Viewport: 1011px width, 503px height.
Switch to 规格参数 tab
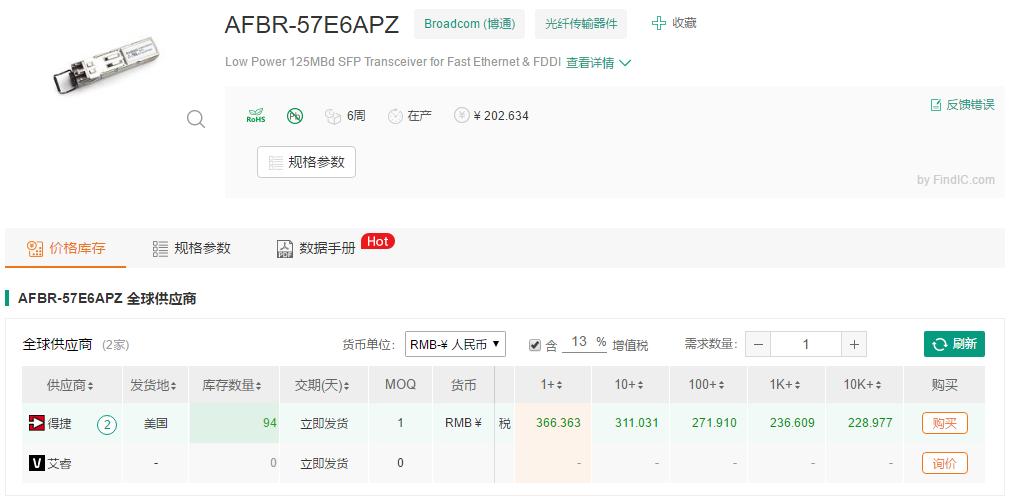[191, 248]
